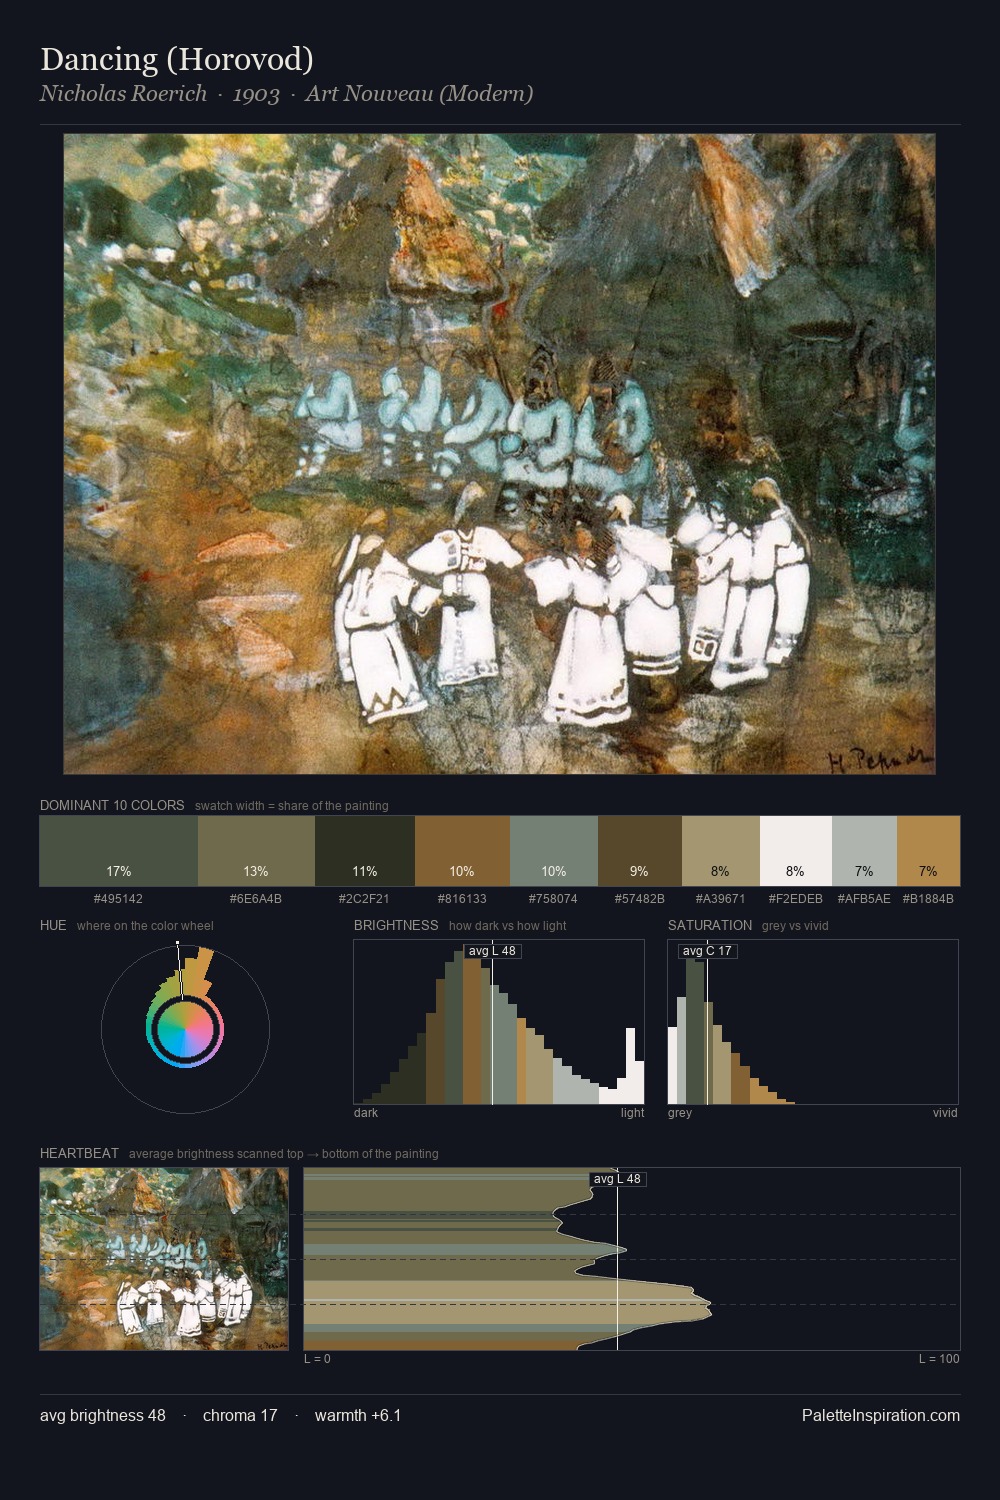
Task: Click the 'HUE' section heading
Action: point(53,925)
